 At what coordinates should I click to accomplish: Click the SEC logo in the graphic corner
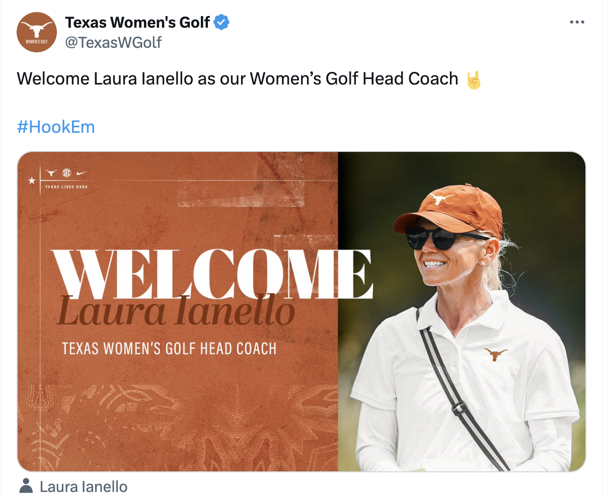tap(67, 173)
